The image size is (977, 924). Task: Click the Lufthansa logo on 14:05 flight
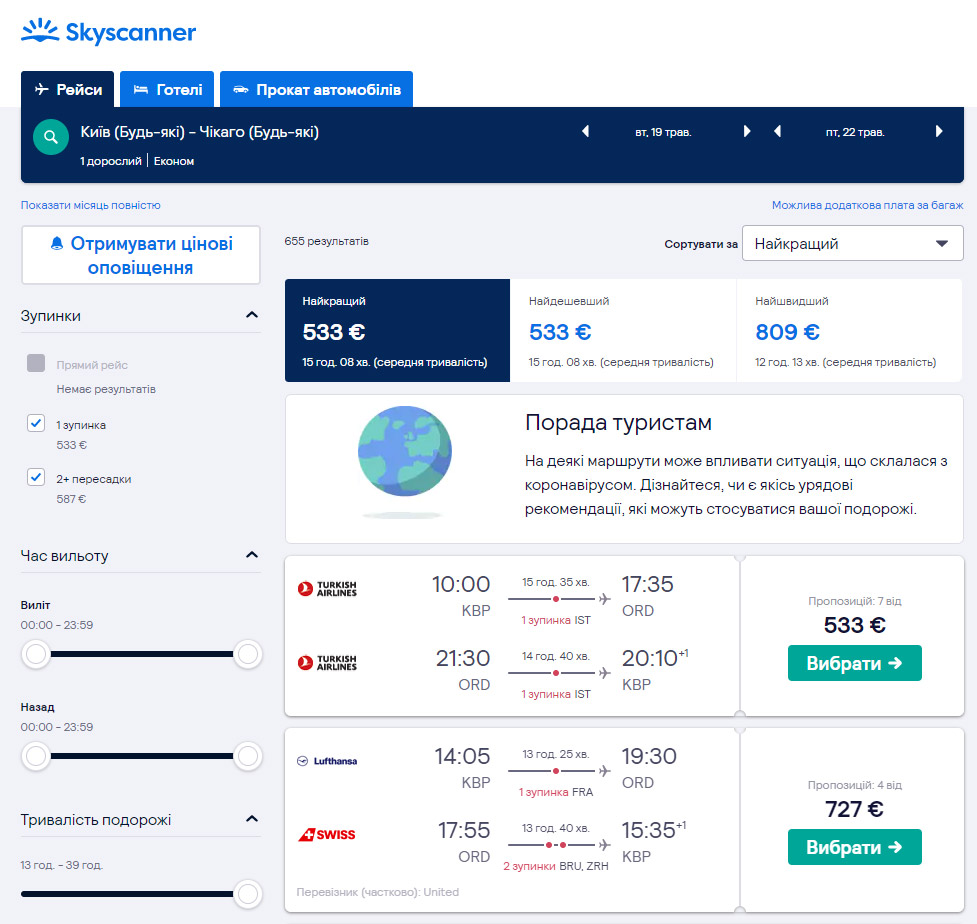[327, 761]
